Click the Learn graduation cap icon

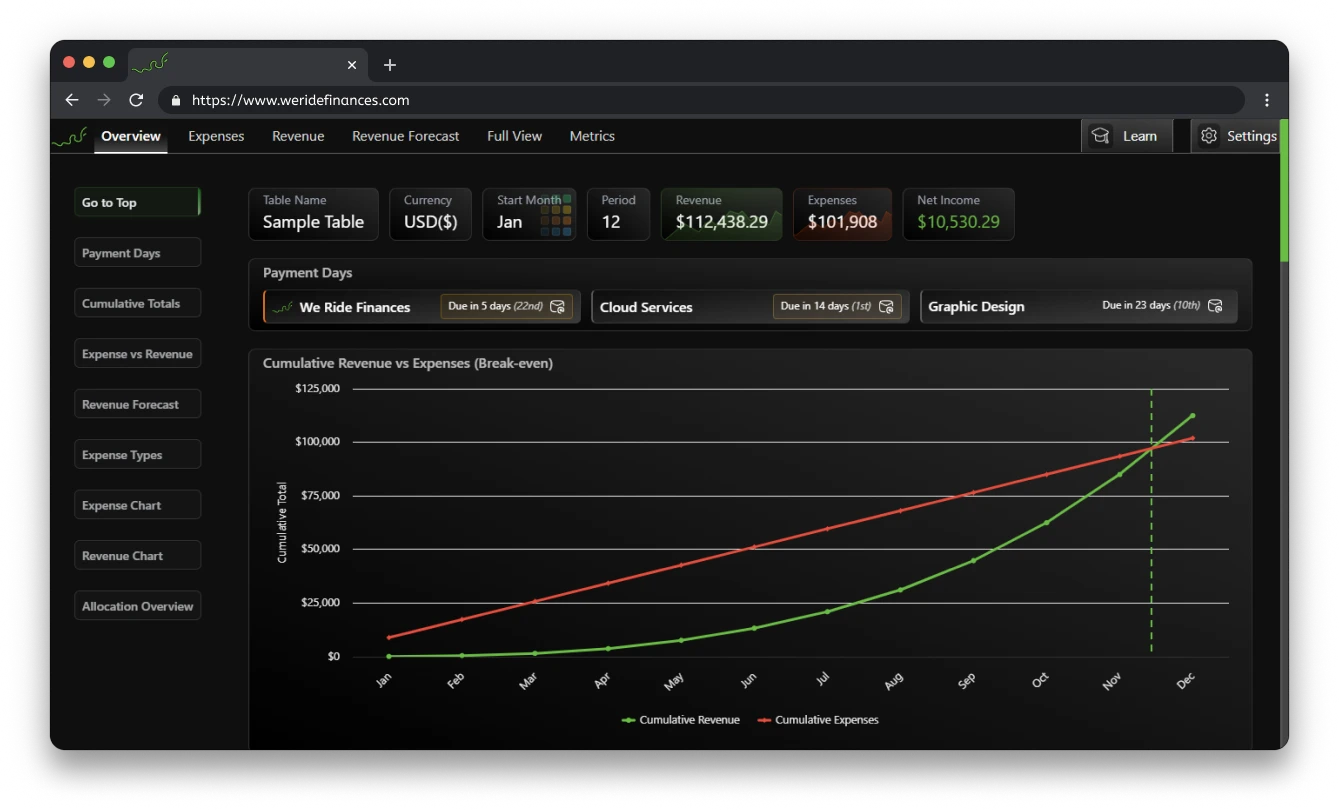tap(1101, 136)
